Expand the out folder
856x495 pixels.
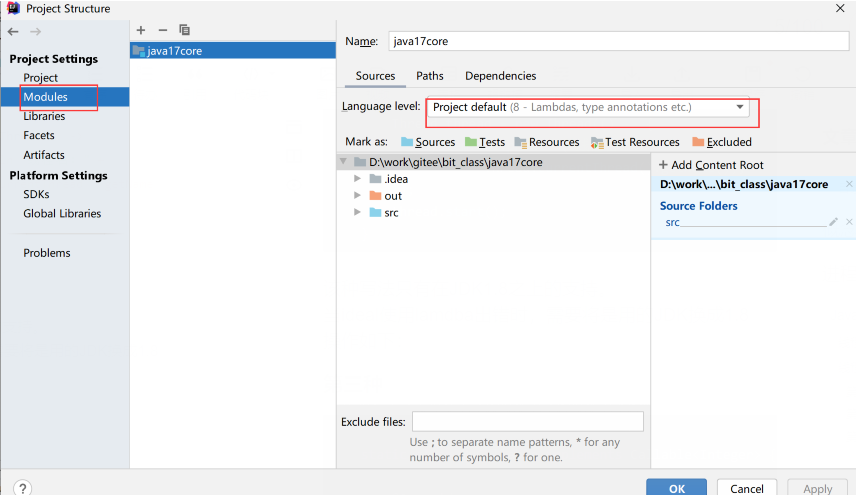click(x=357, y=195)
